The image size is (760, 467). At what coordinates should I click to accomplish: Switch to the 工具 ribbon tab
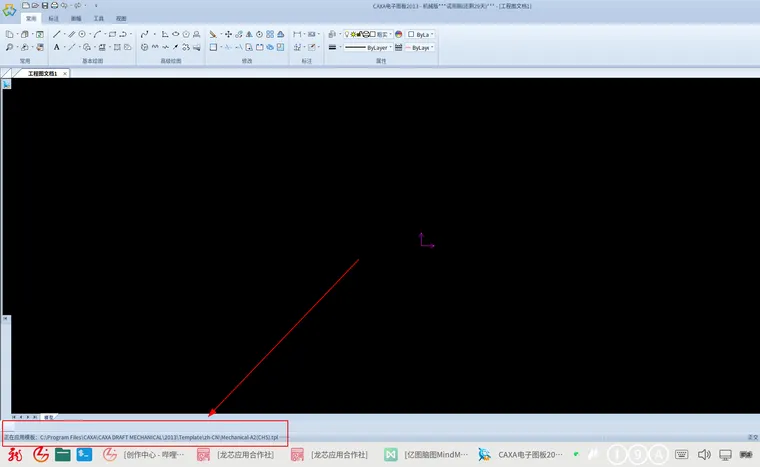[x=98, y=18]
